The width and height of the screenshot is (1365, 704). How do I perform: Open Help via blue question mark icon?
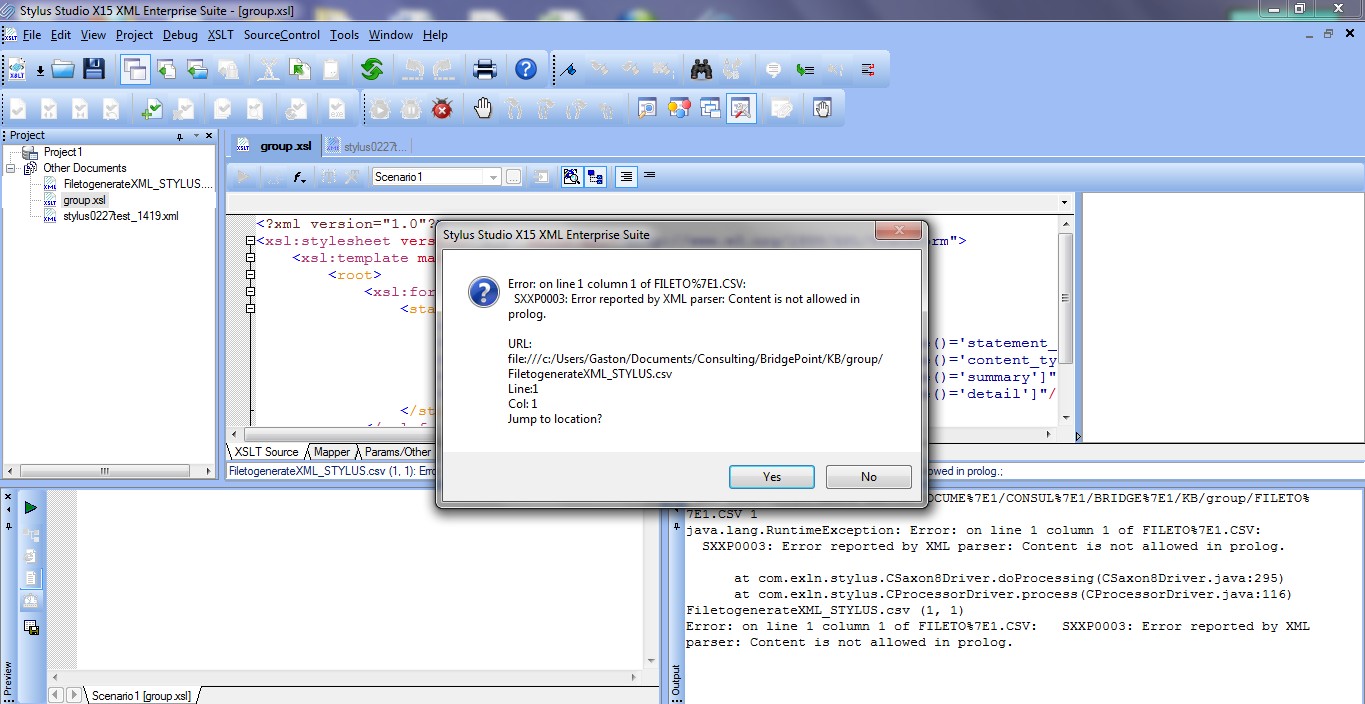(x=526, y=69)
